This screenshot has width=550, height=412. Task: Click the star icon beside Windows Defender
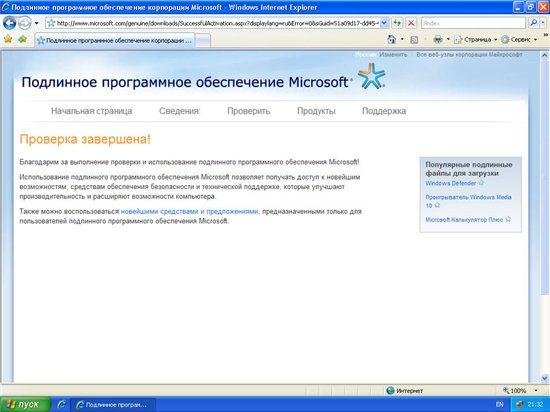[481, 183]
